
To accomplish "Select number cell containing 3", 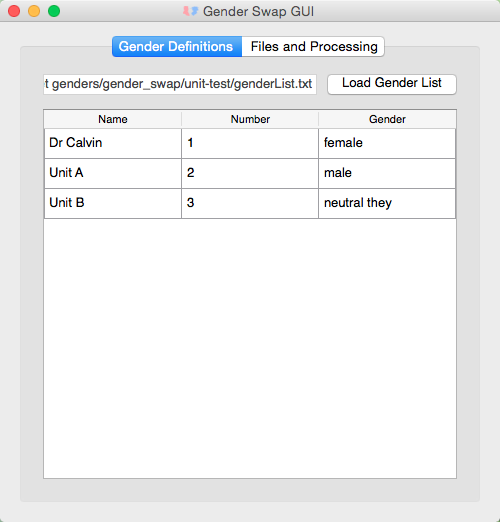I will pos(250,203).
